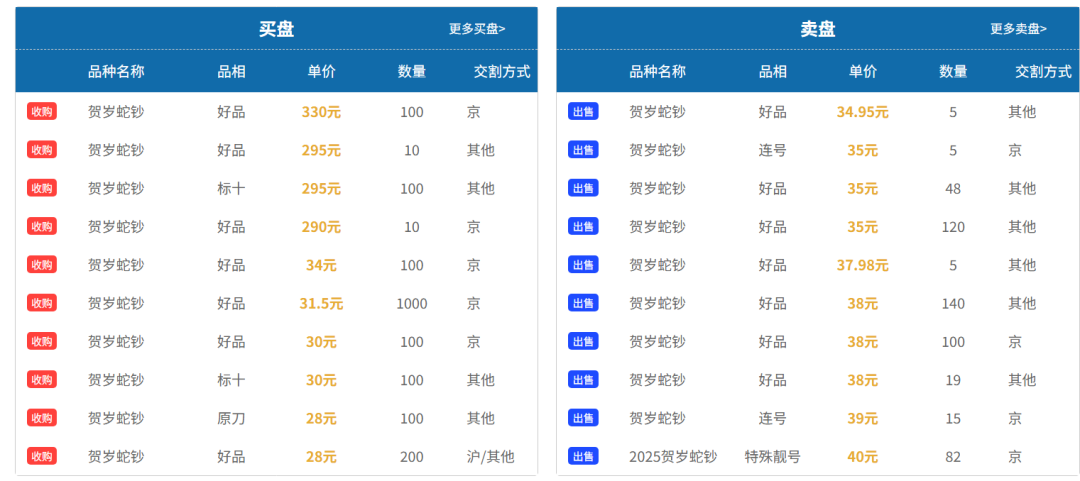Click quantity 82 in 卖盘 table
Screen dimensions: 1080x481
point(953,456)
